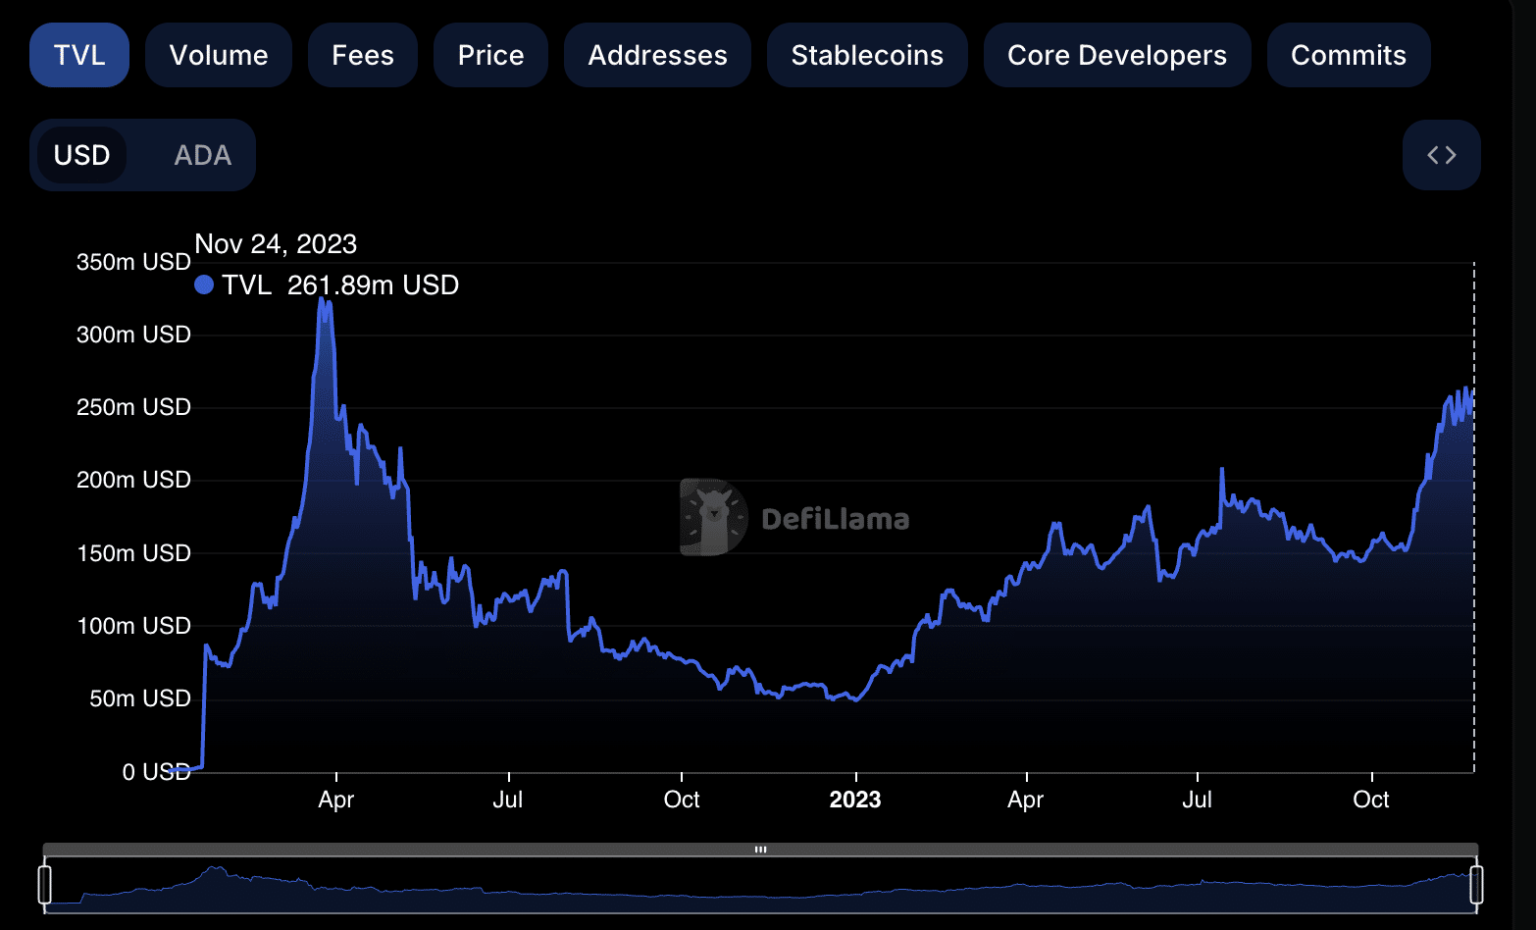Click the TVL peak near April 2022
The width and height of the screenshot is (1536, 930).
click(324, 300)
